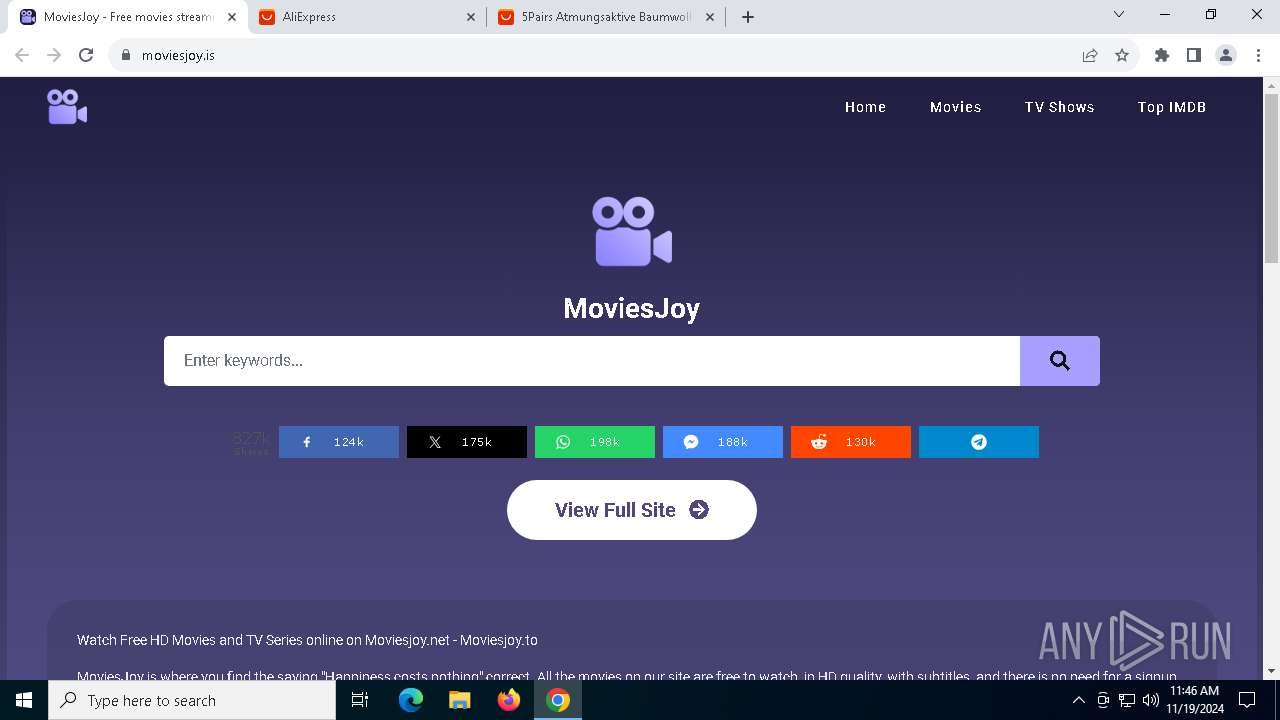The image size is (1280, 720).
Task: Open Chrome profile avatar
Action: coord(1226,55)
